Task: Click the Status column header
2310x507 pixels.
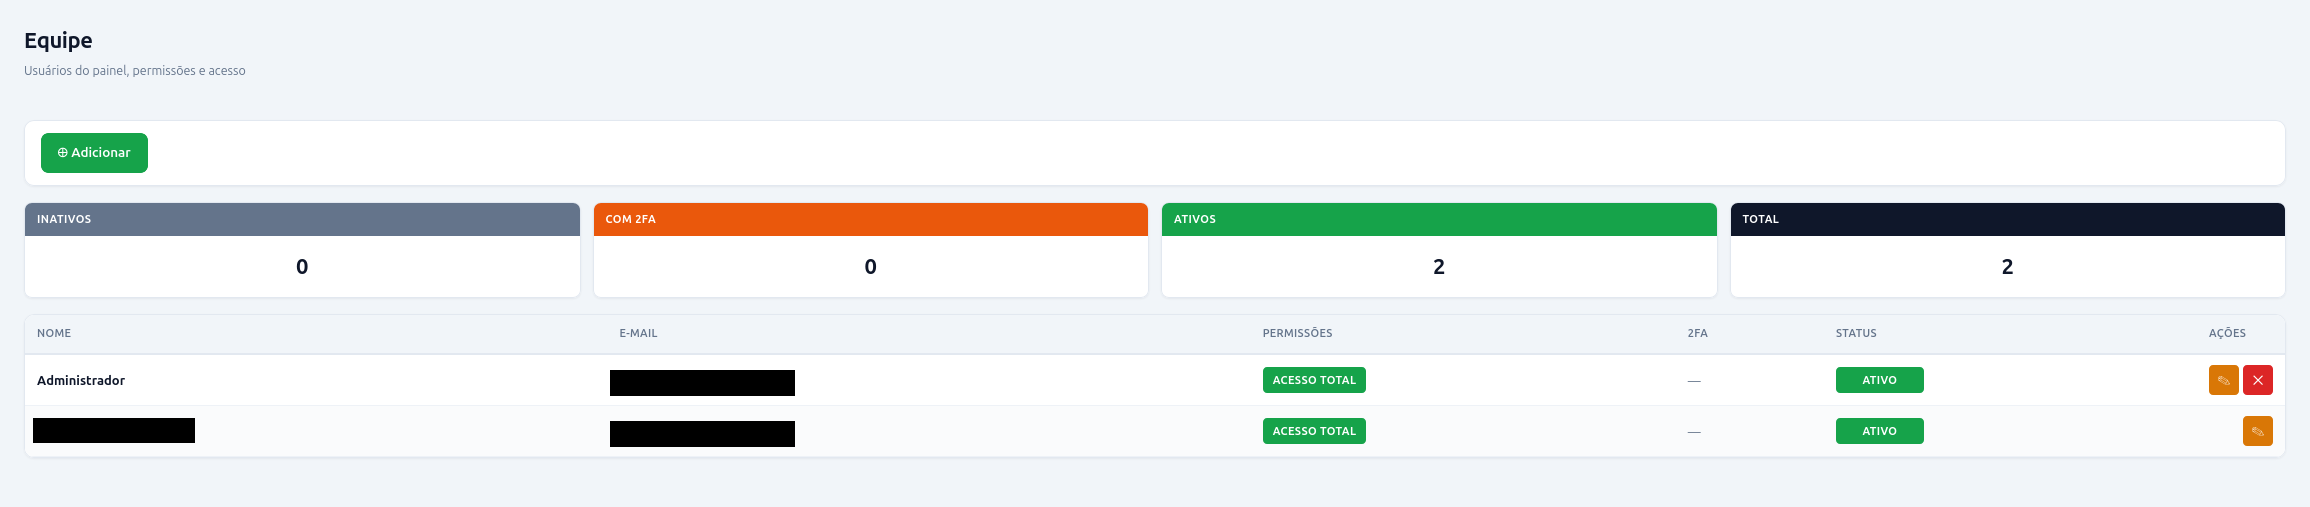Action: 1856,333
